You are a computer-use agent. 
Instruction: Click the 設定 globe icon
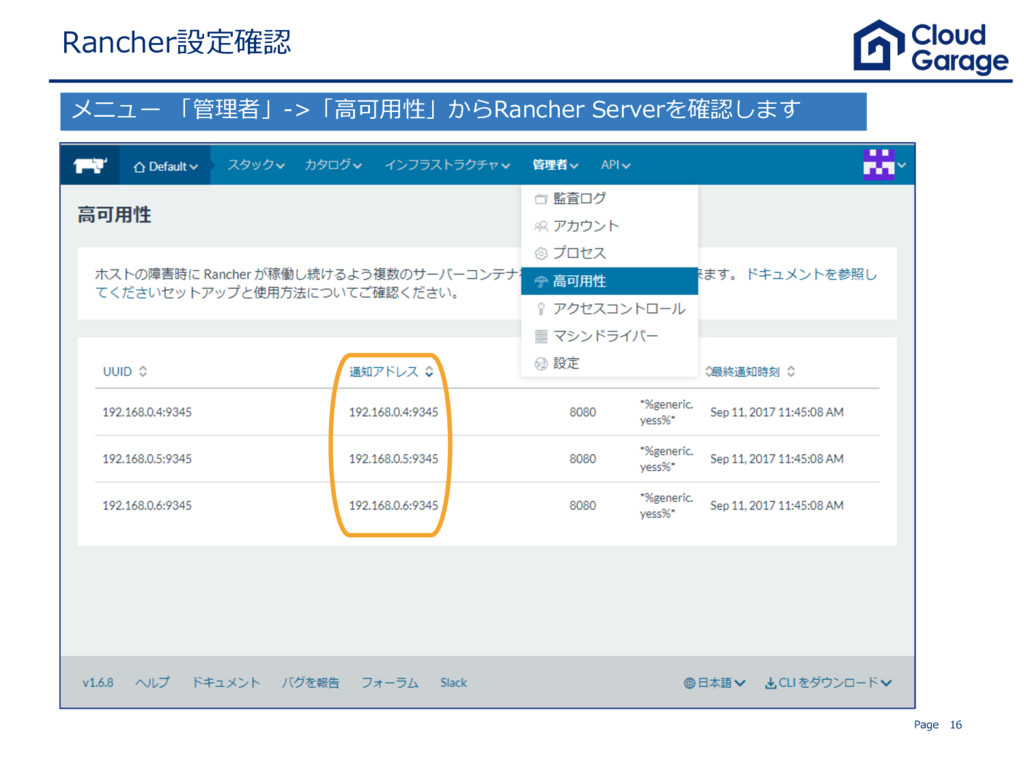pos(541,364)
